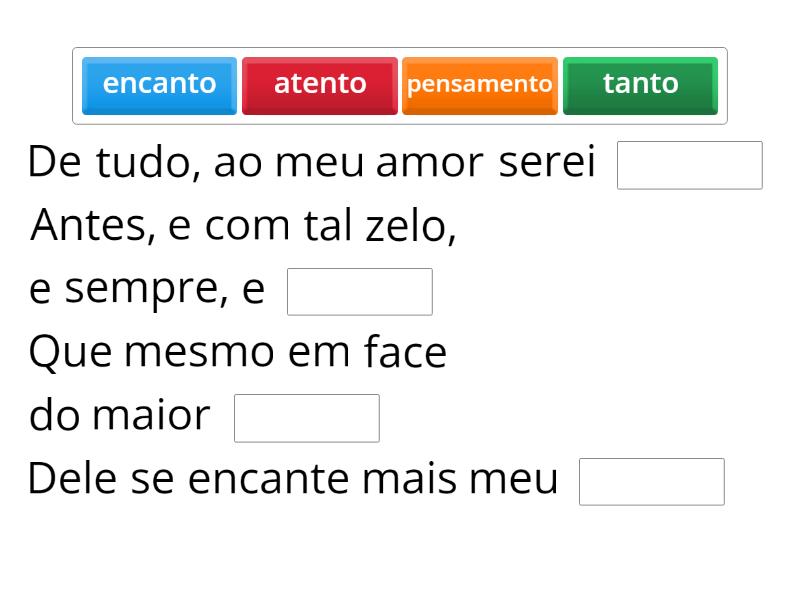Click the phrase 'Dele se encante'

click(190, 479)
